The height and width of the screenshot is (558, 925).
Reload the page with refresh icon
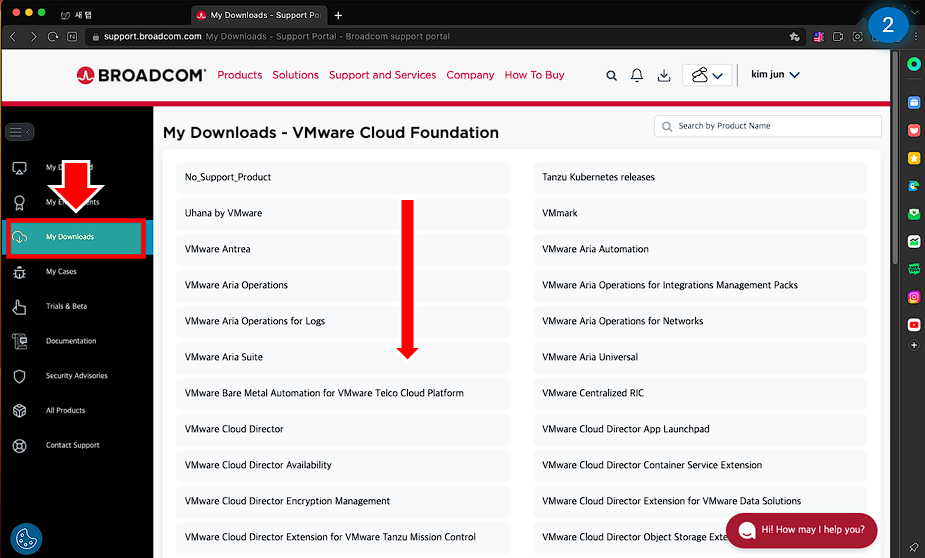pos(53,37)
